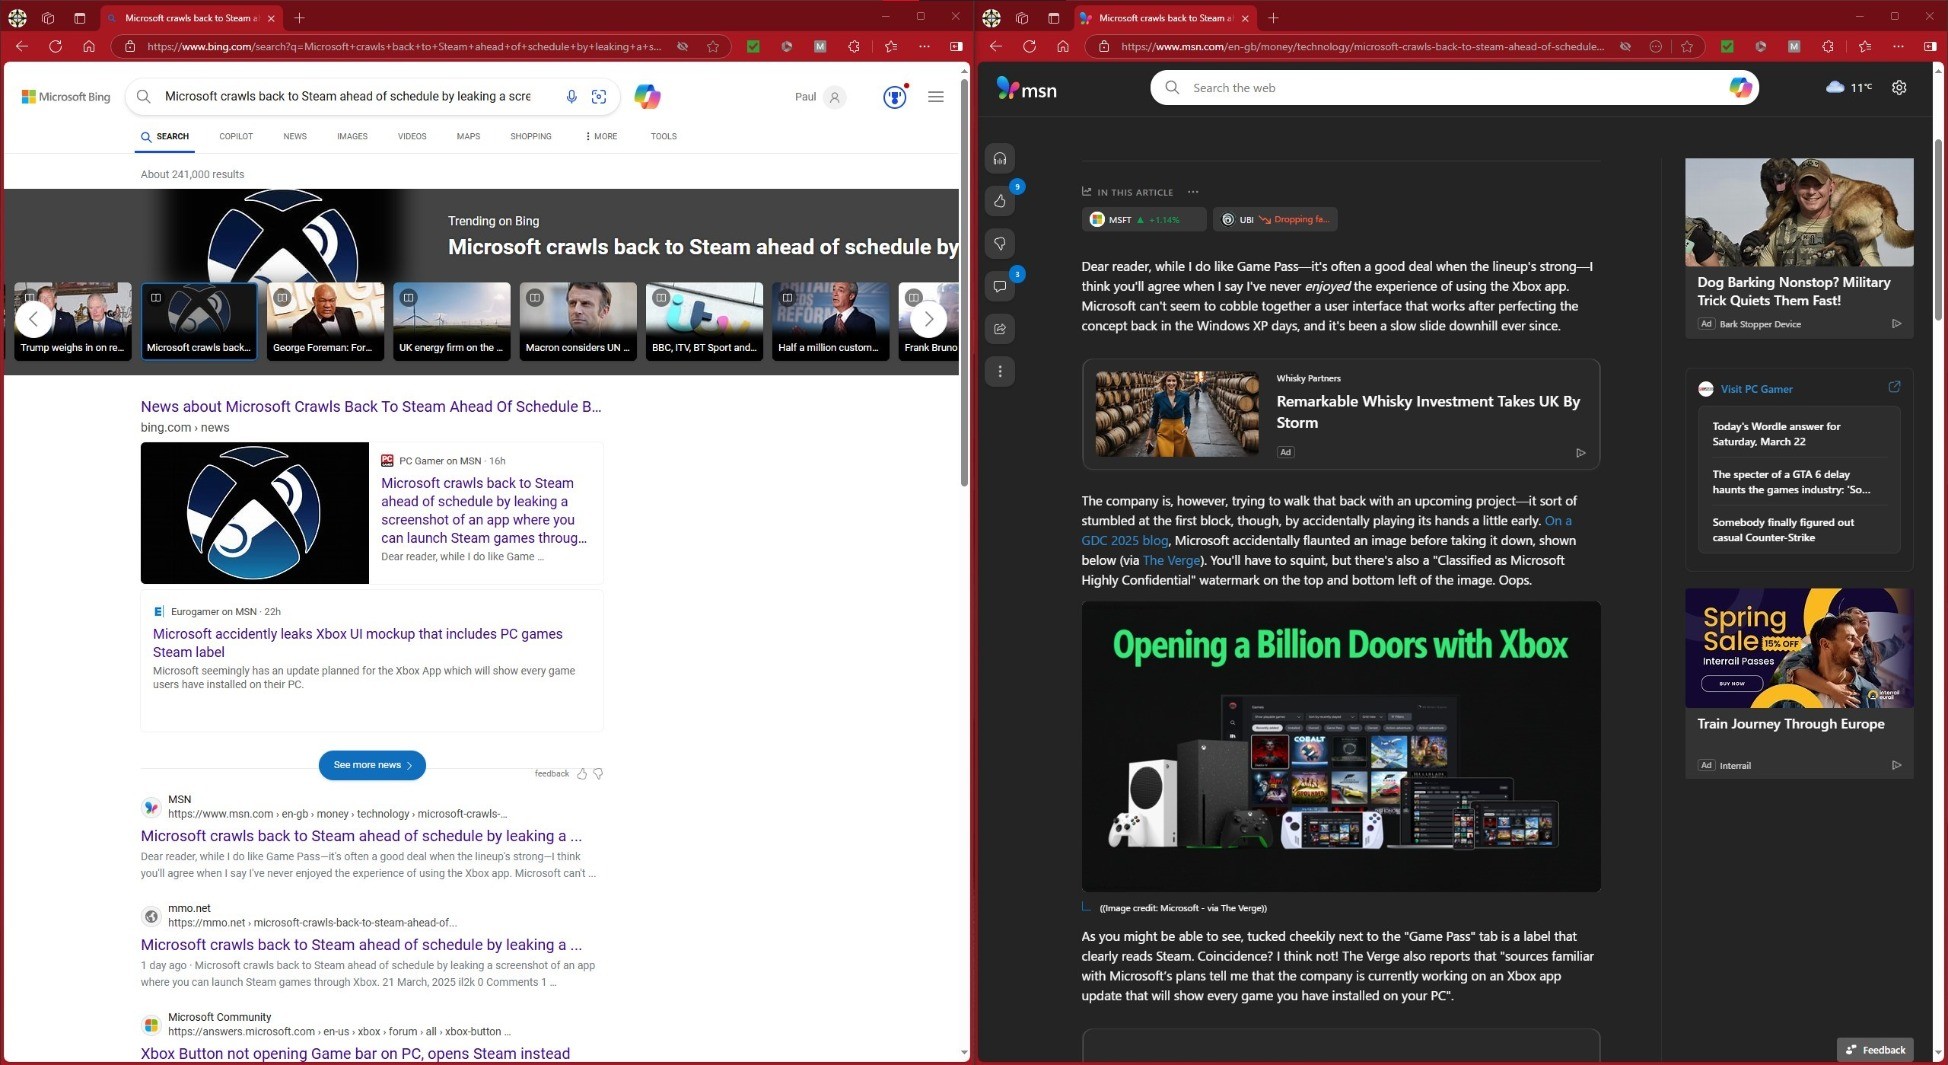The height and width of the screenshot is (1065, 1948).
Task: Click MSN Search the web field
Action: point(1455,88)
